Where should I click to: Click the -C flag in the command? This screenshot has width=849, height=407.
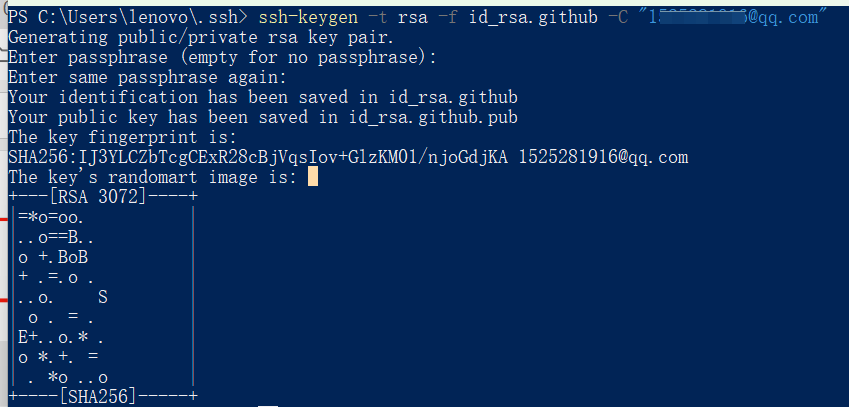[x=618, y=17]
